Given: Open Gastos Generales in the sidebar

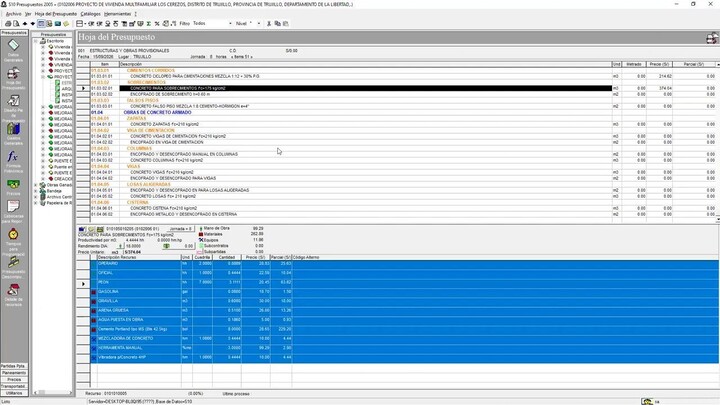Looking at the screenshot, I should pos(13,134).
